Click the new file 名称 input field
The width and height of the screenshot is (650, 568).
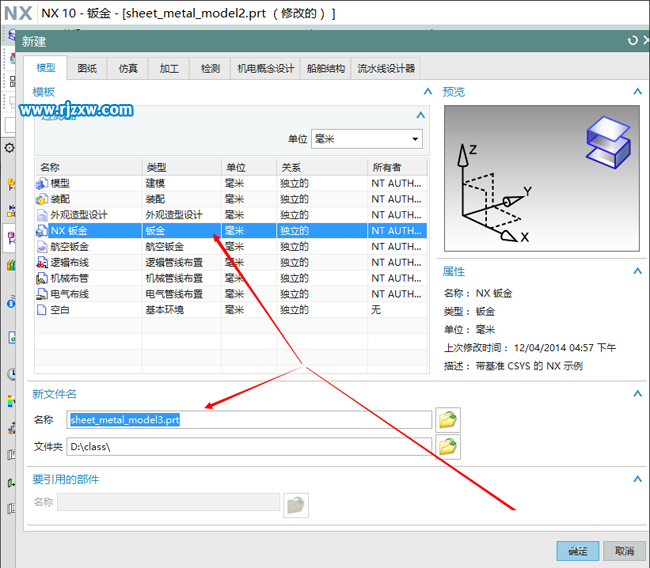pyautogui.click(x=249, y=420)
